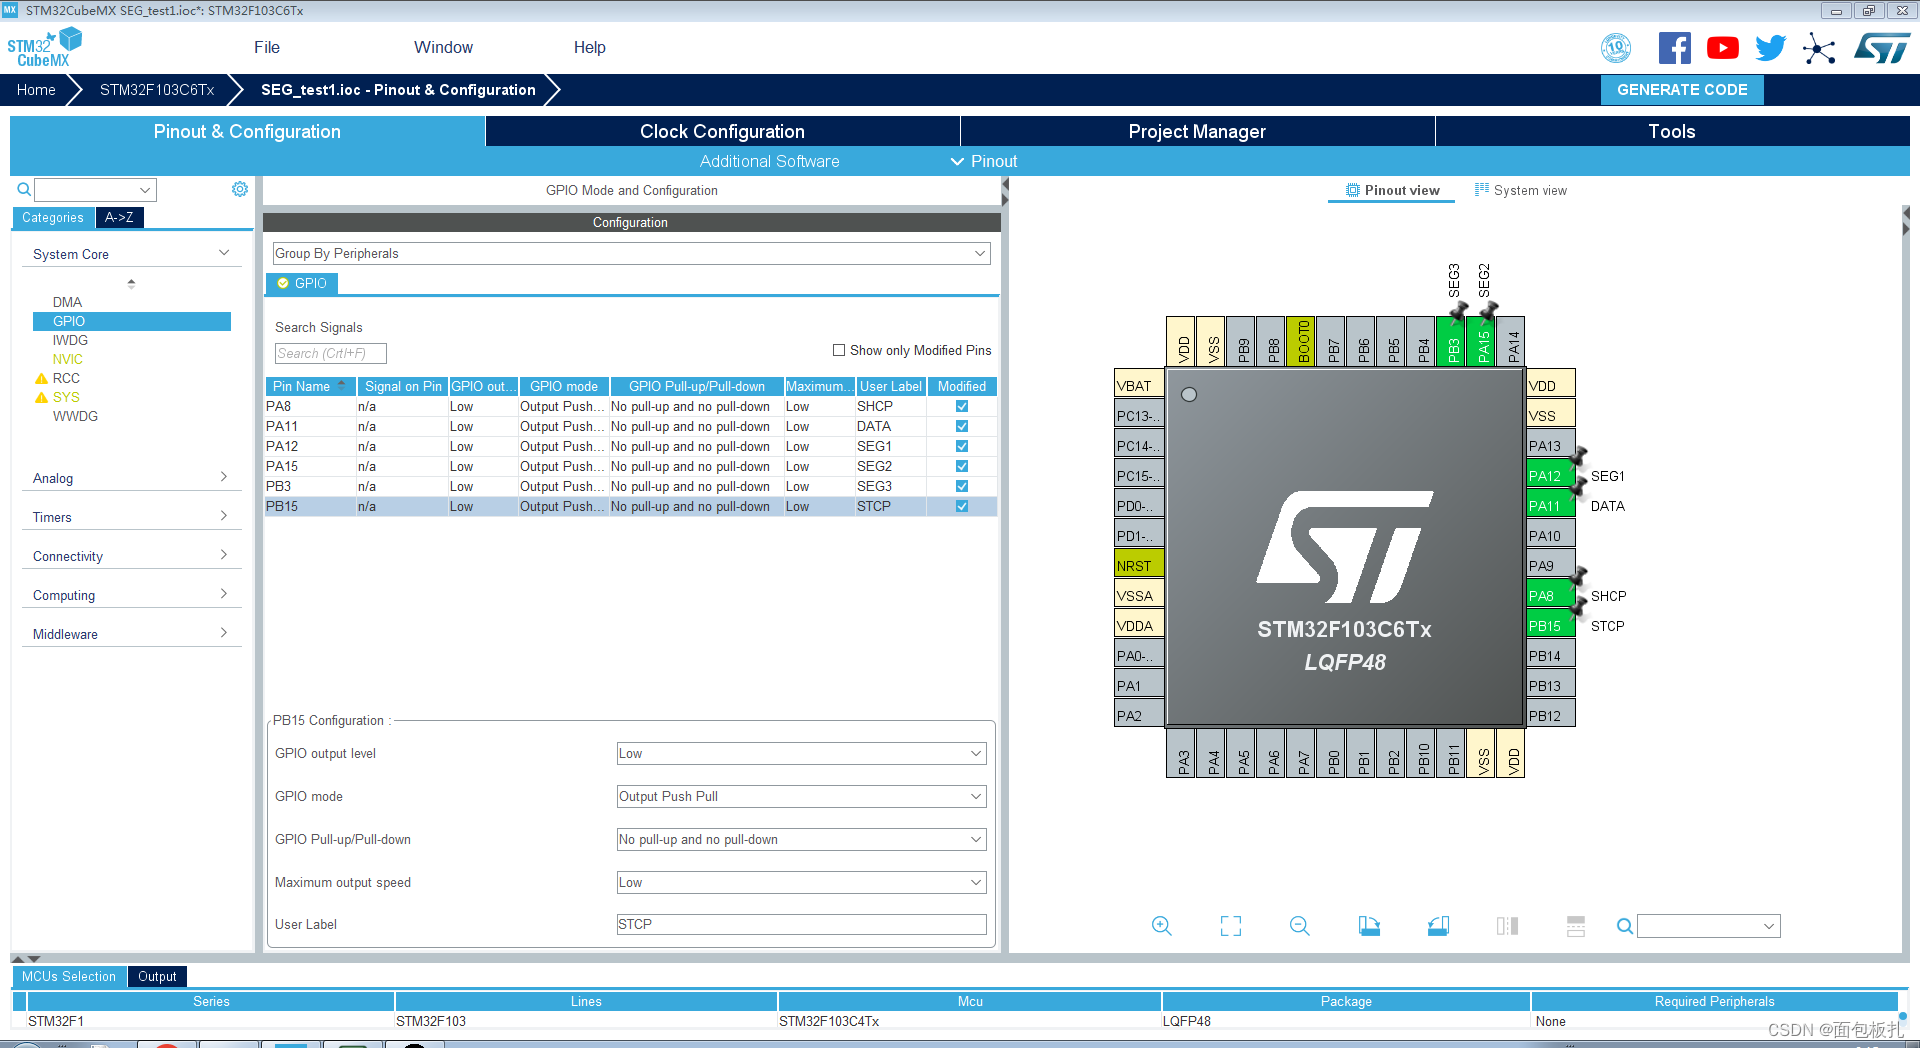Click the Search Signals input field

pos(330,353)
